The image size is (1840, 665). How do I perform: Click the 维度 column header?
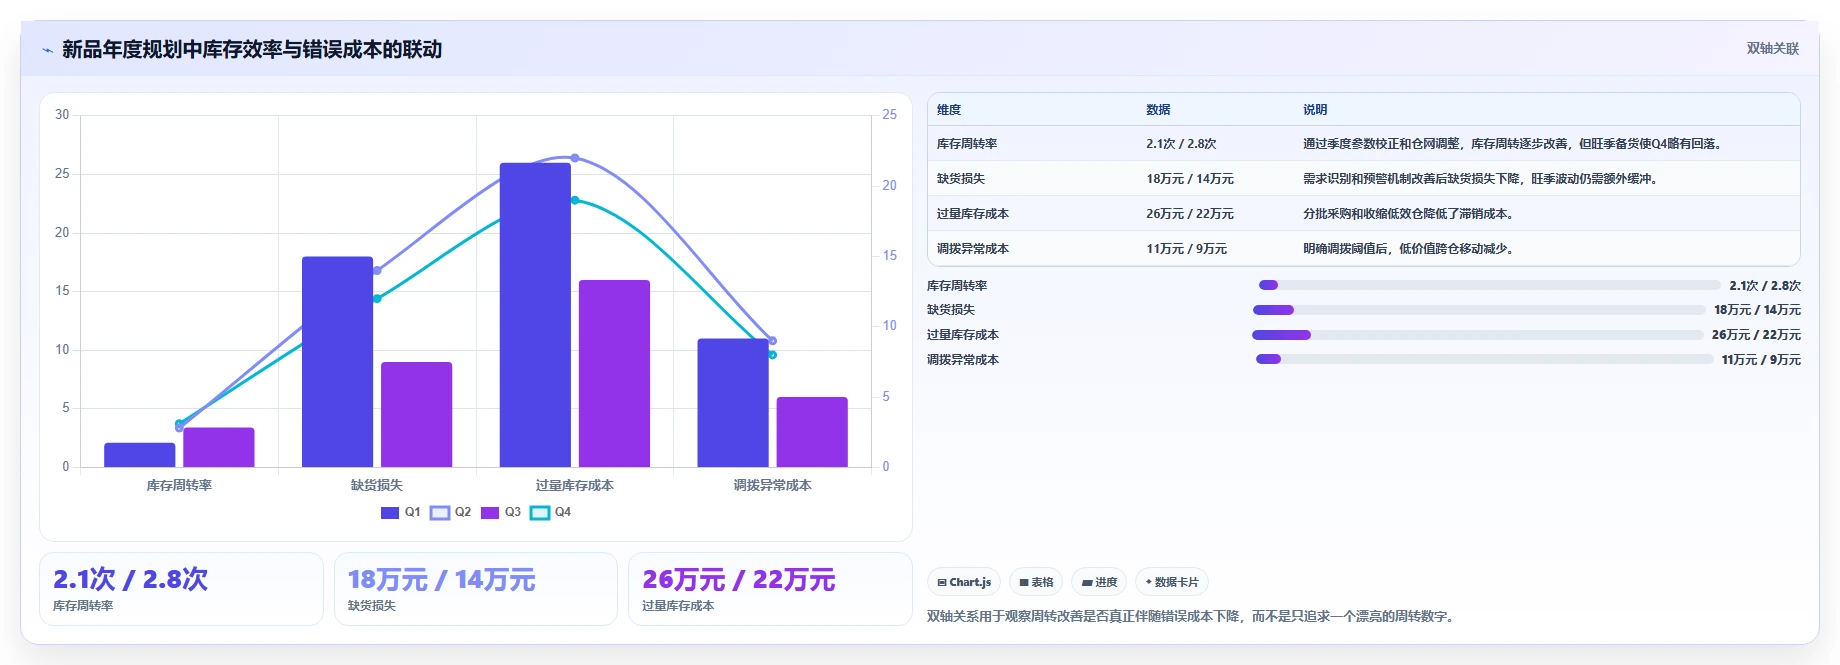949,110
